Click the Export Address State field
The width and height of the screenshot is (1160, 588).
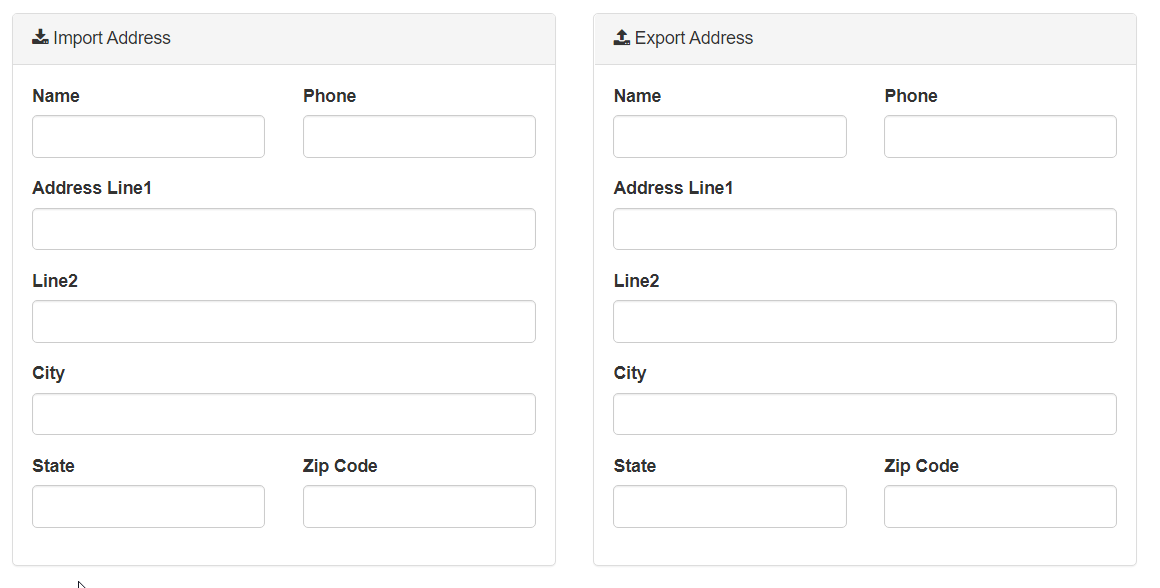[730, 507]
